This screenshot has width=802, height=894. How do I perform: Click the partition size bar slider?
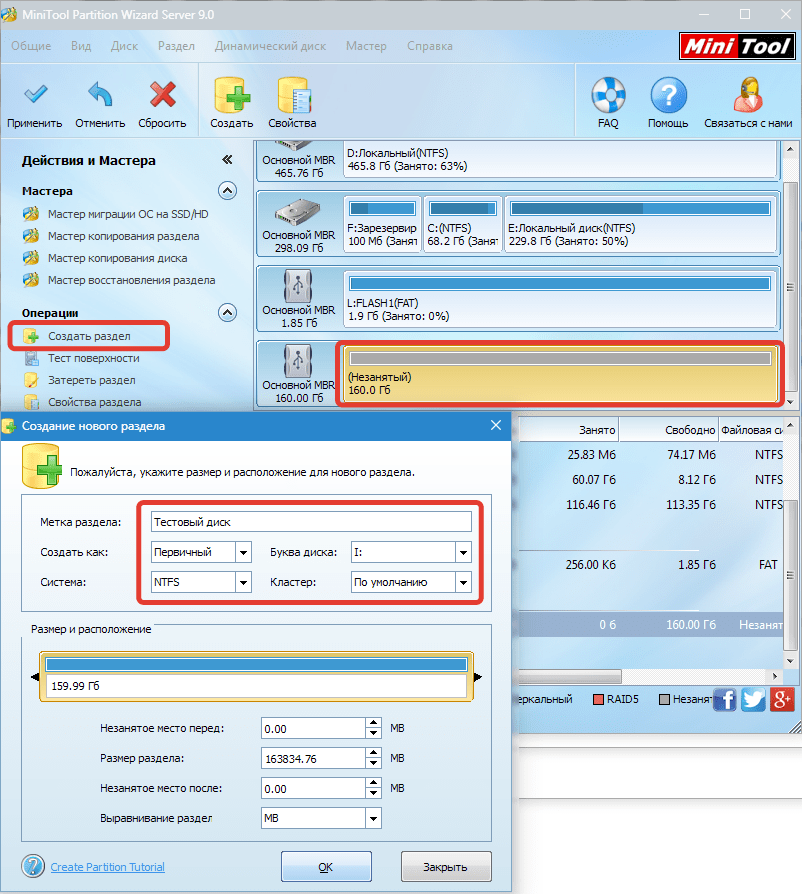[x=256, y=664]
